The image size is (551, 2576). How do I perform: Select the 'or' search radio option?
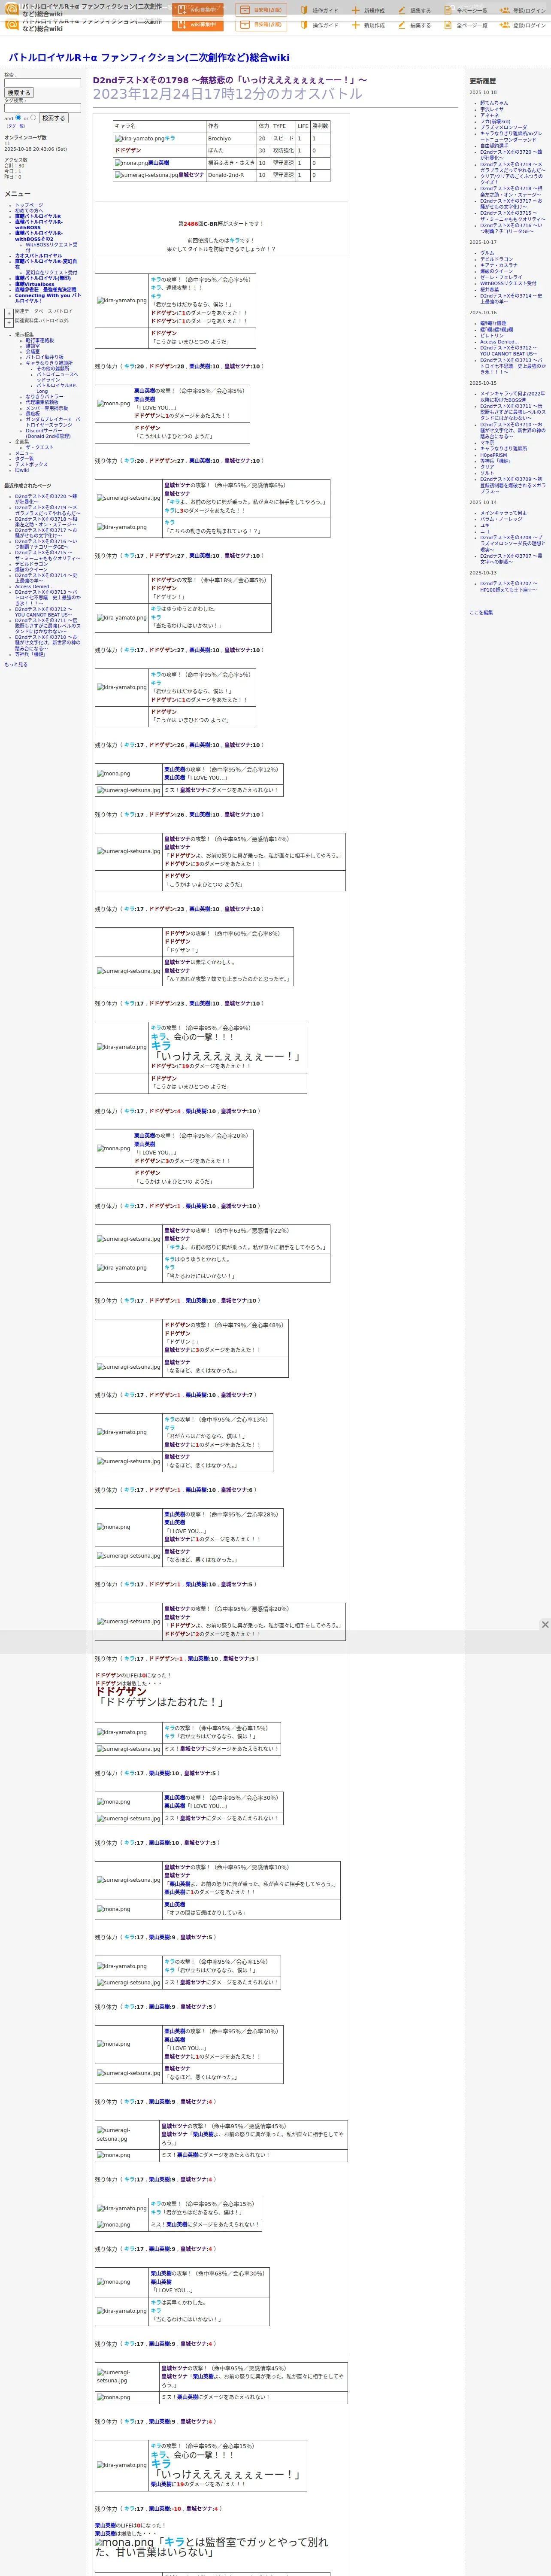click(33, 117)
